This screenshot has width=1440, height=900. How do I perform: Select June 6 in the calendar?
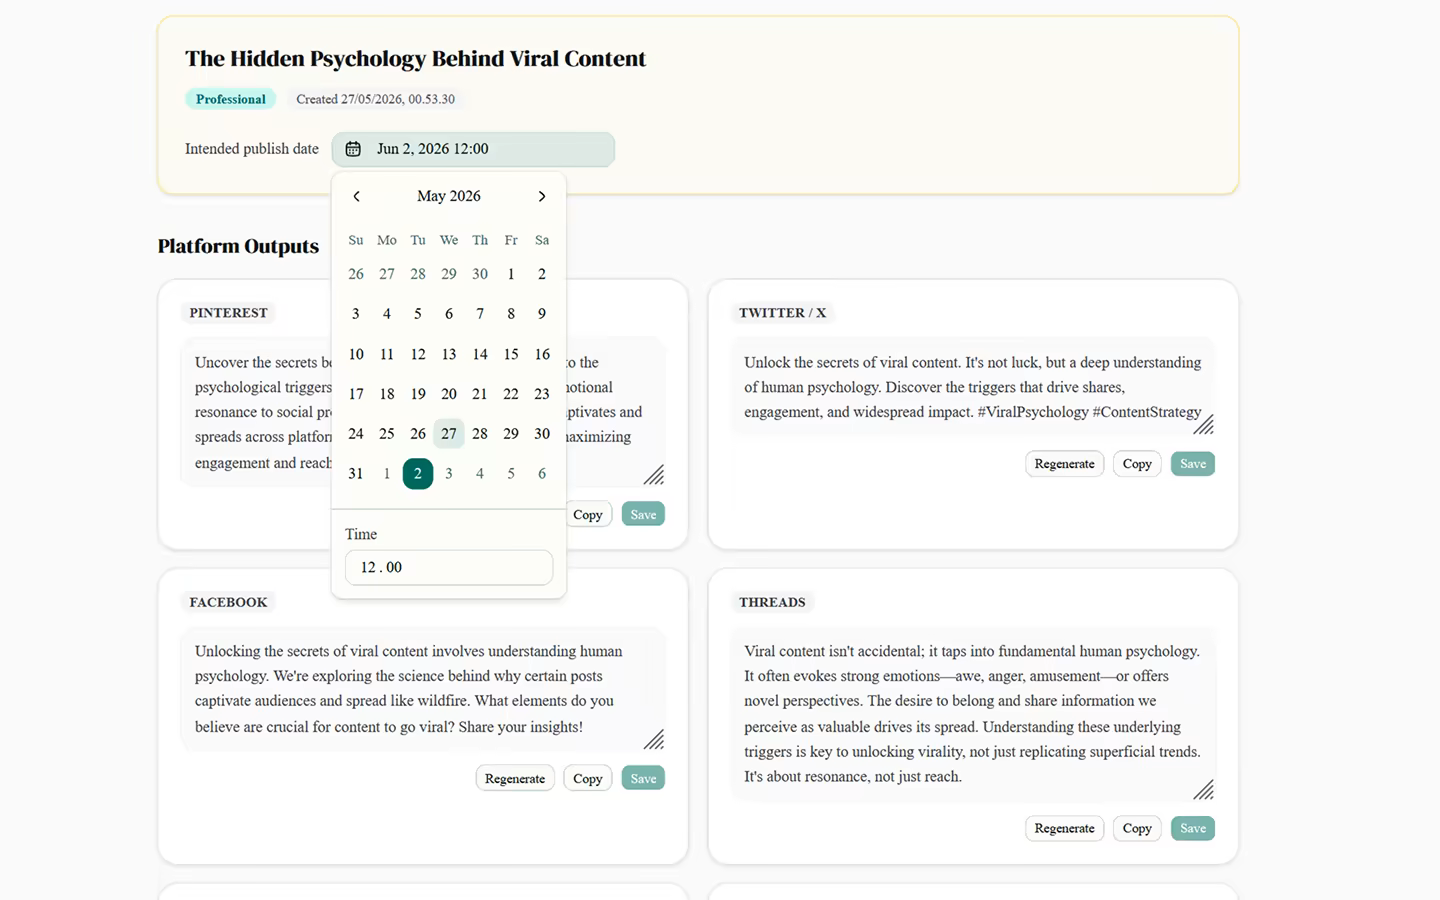point(542,474)
